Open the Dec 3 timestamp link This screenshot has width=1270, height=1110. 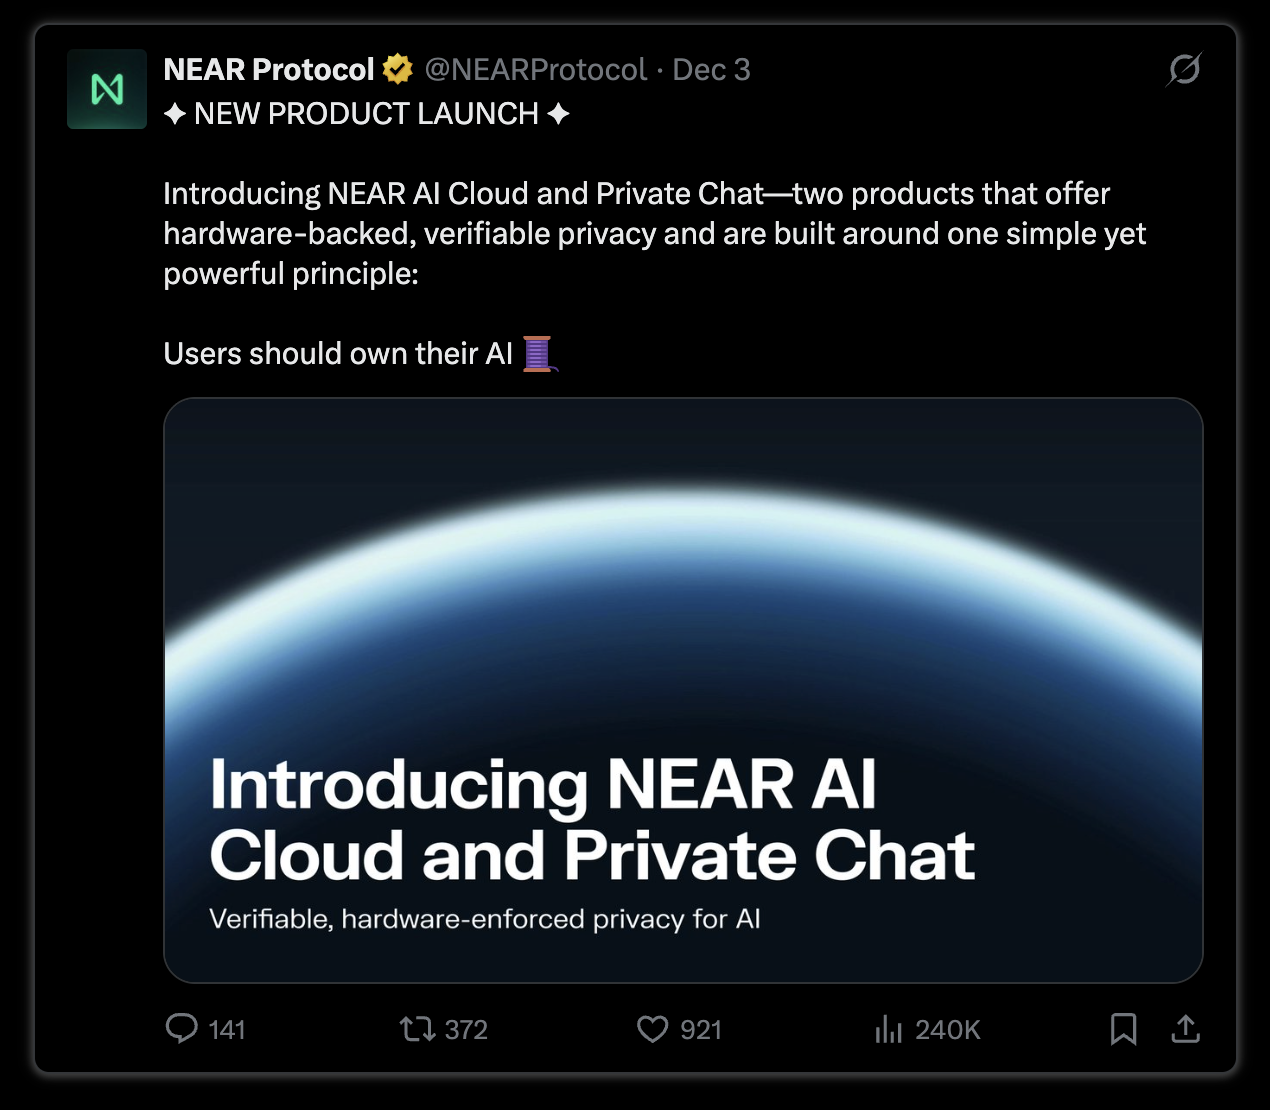point(711,69)
